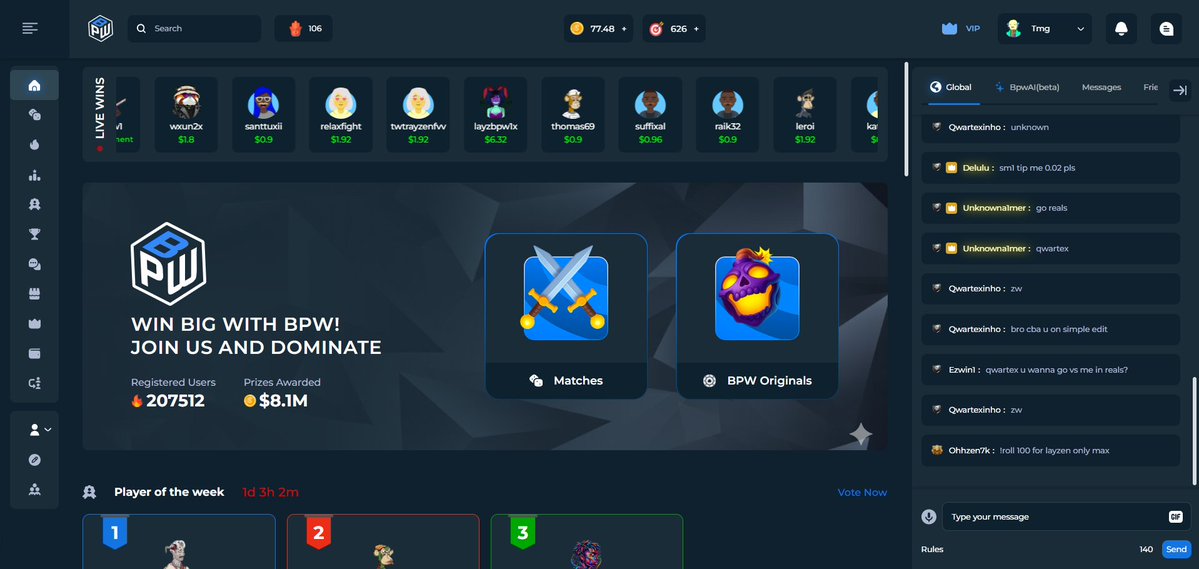Click username Ohhzen7k in chat
Image resolution: width=1199 pixels, height=569 pixels.
[970, 450]
